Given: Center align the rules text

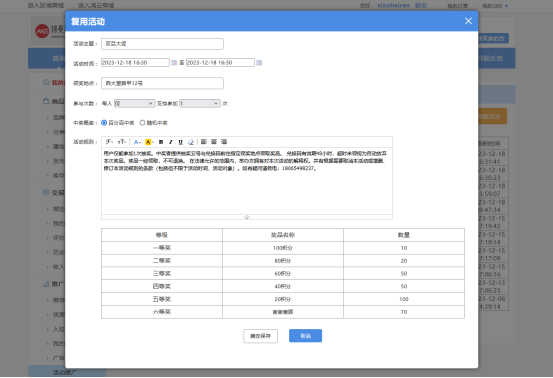Looking at the screenshot, I should (214, 142).
